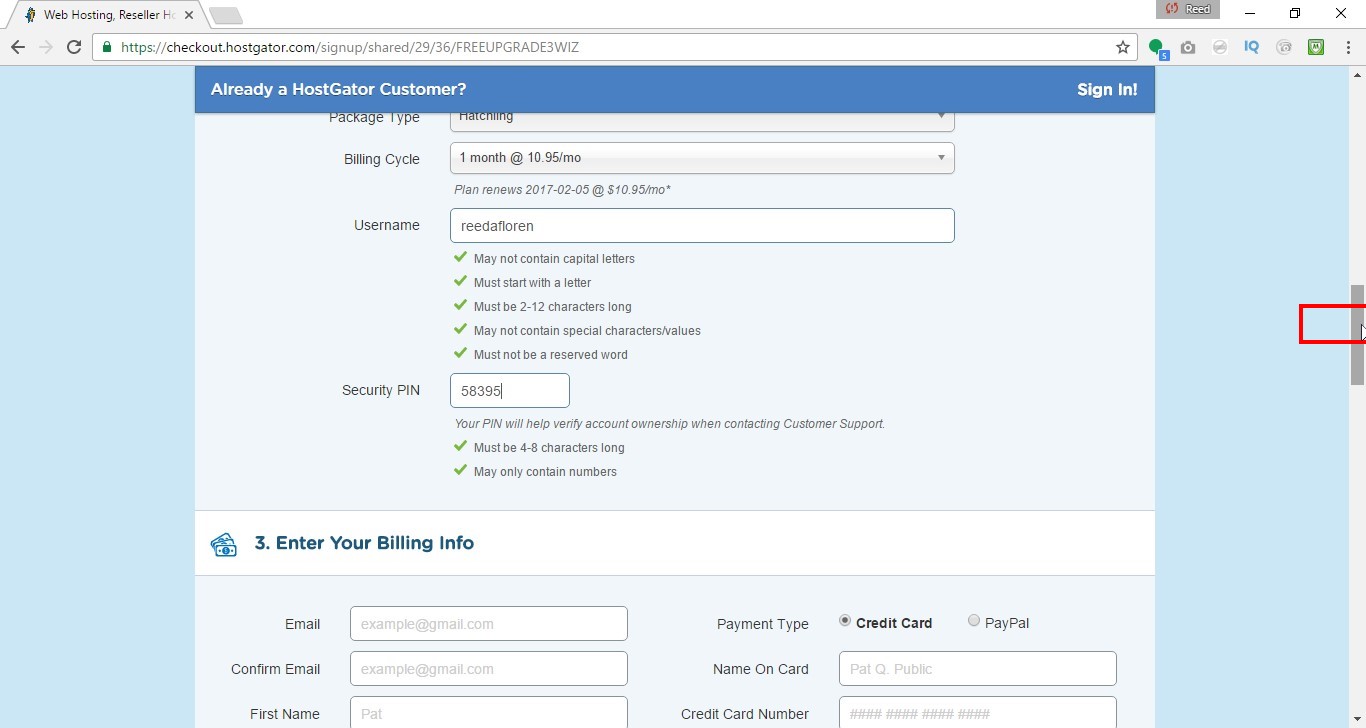This screenshot has width=1366, height=728.
Task: Click 'Must be 4-8 characters long' rule
Action: [549, 447]
